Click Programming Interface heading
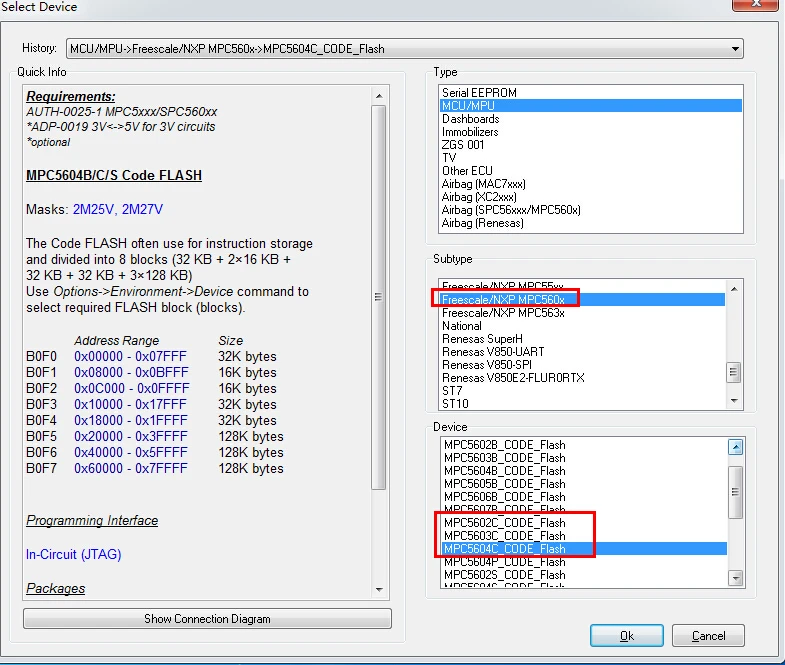Image resolution: width=785 pixels, height=665 pixels. click(x=92, y=520)
